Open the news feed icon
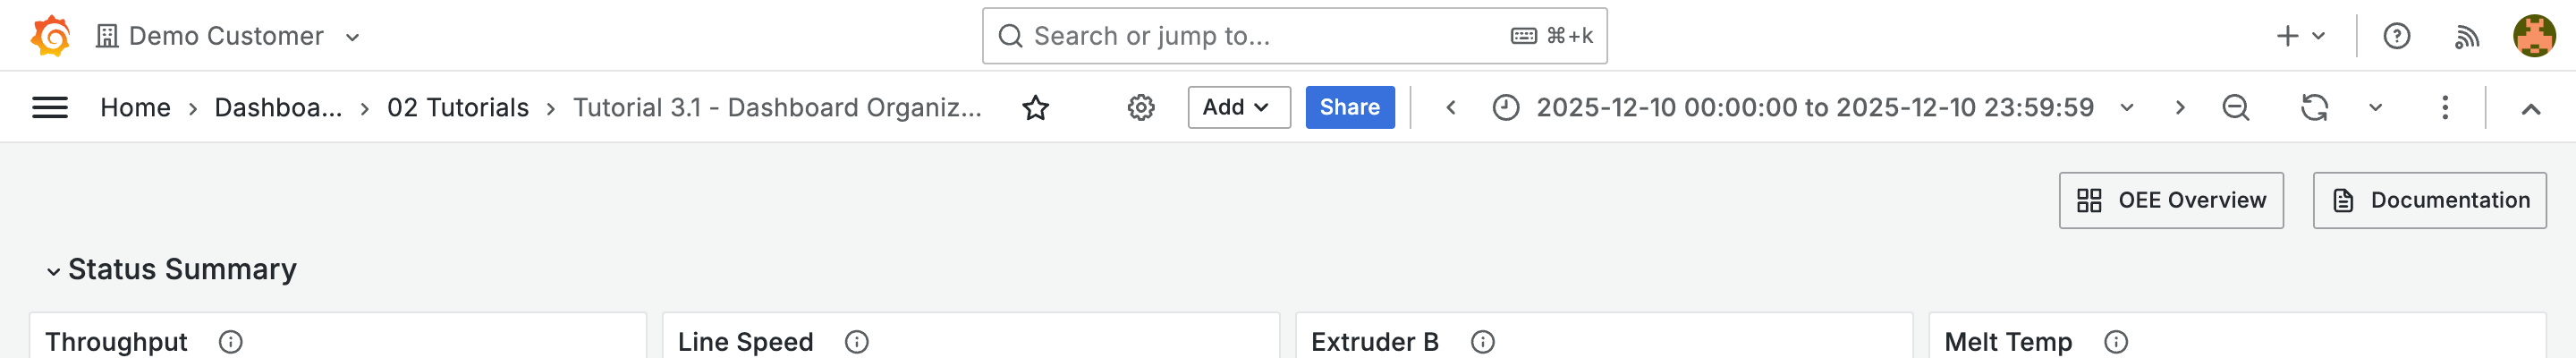2576x358 pixels. coord(2466,37)
